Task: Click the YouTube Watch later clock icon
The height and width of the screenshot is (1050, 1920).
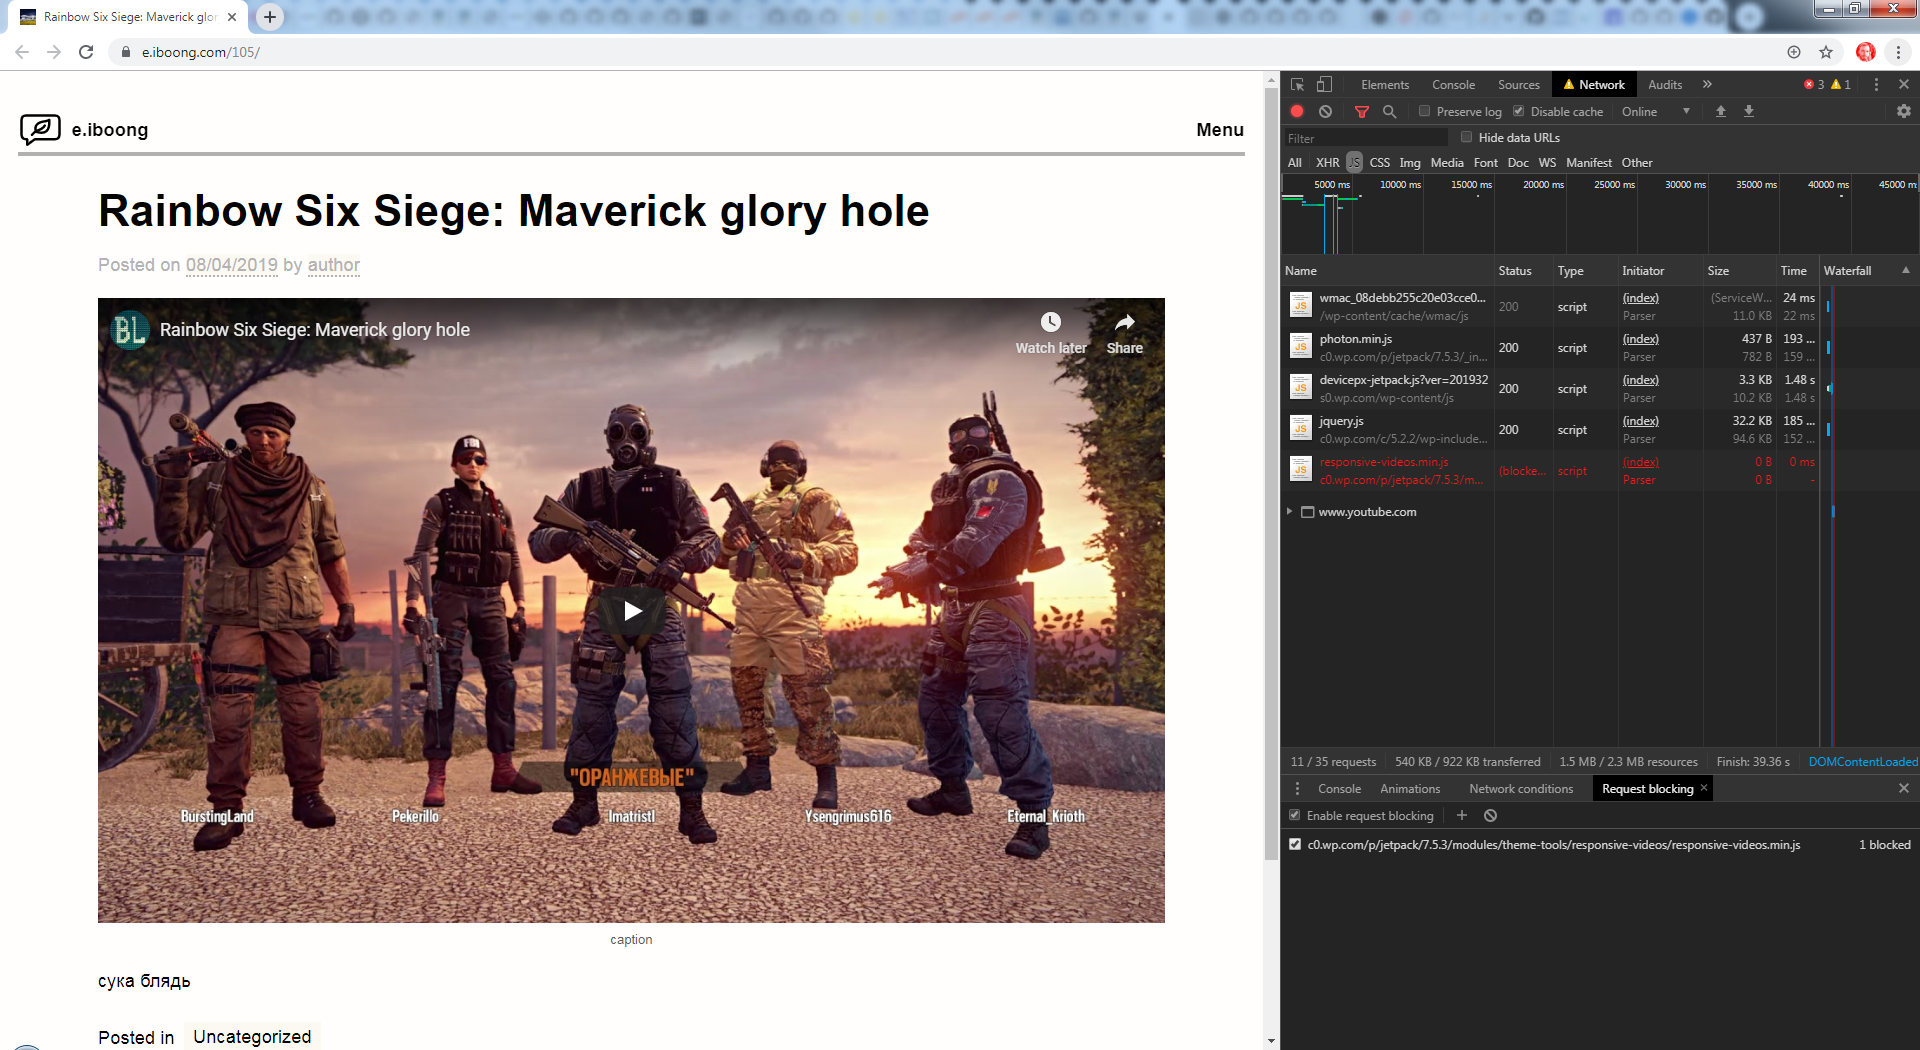Action: [1050, 322]
